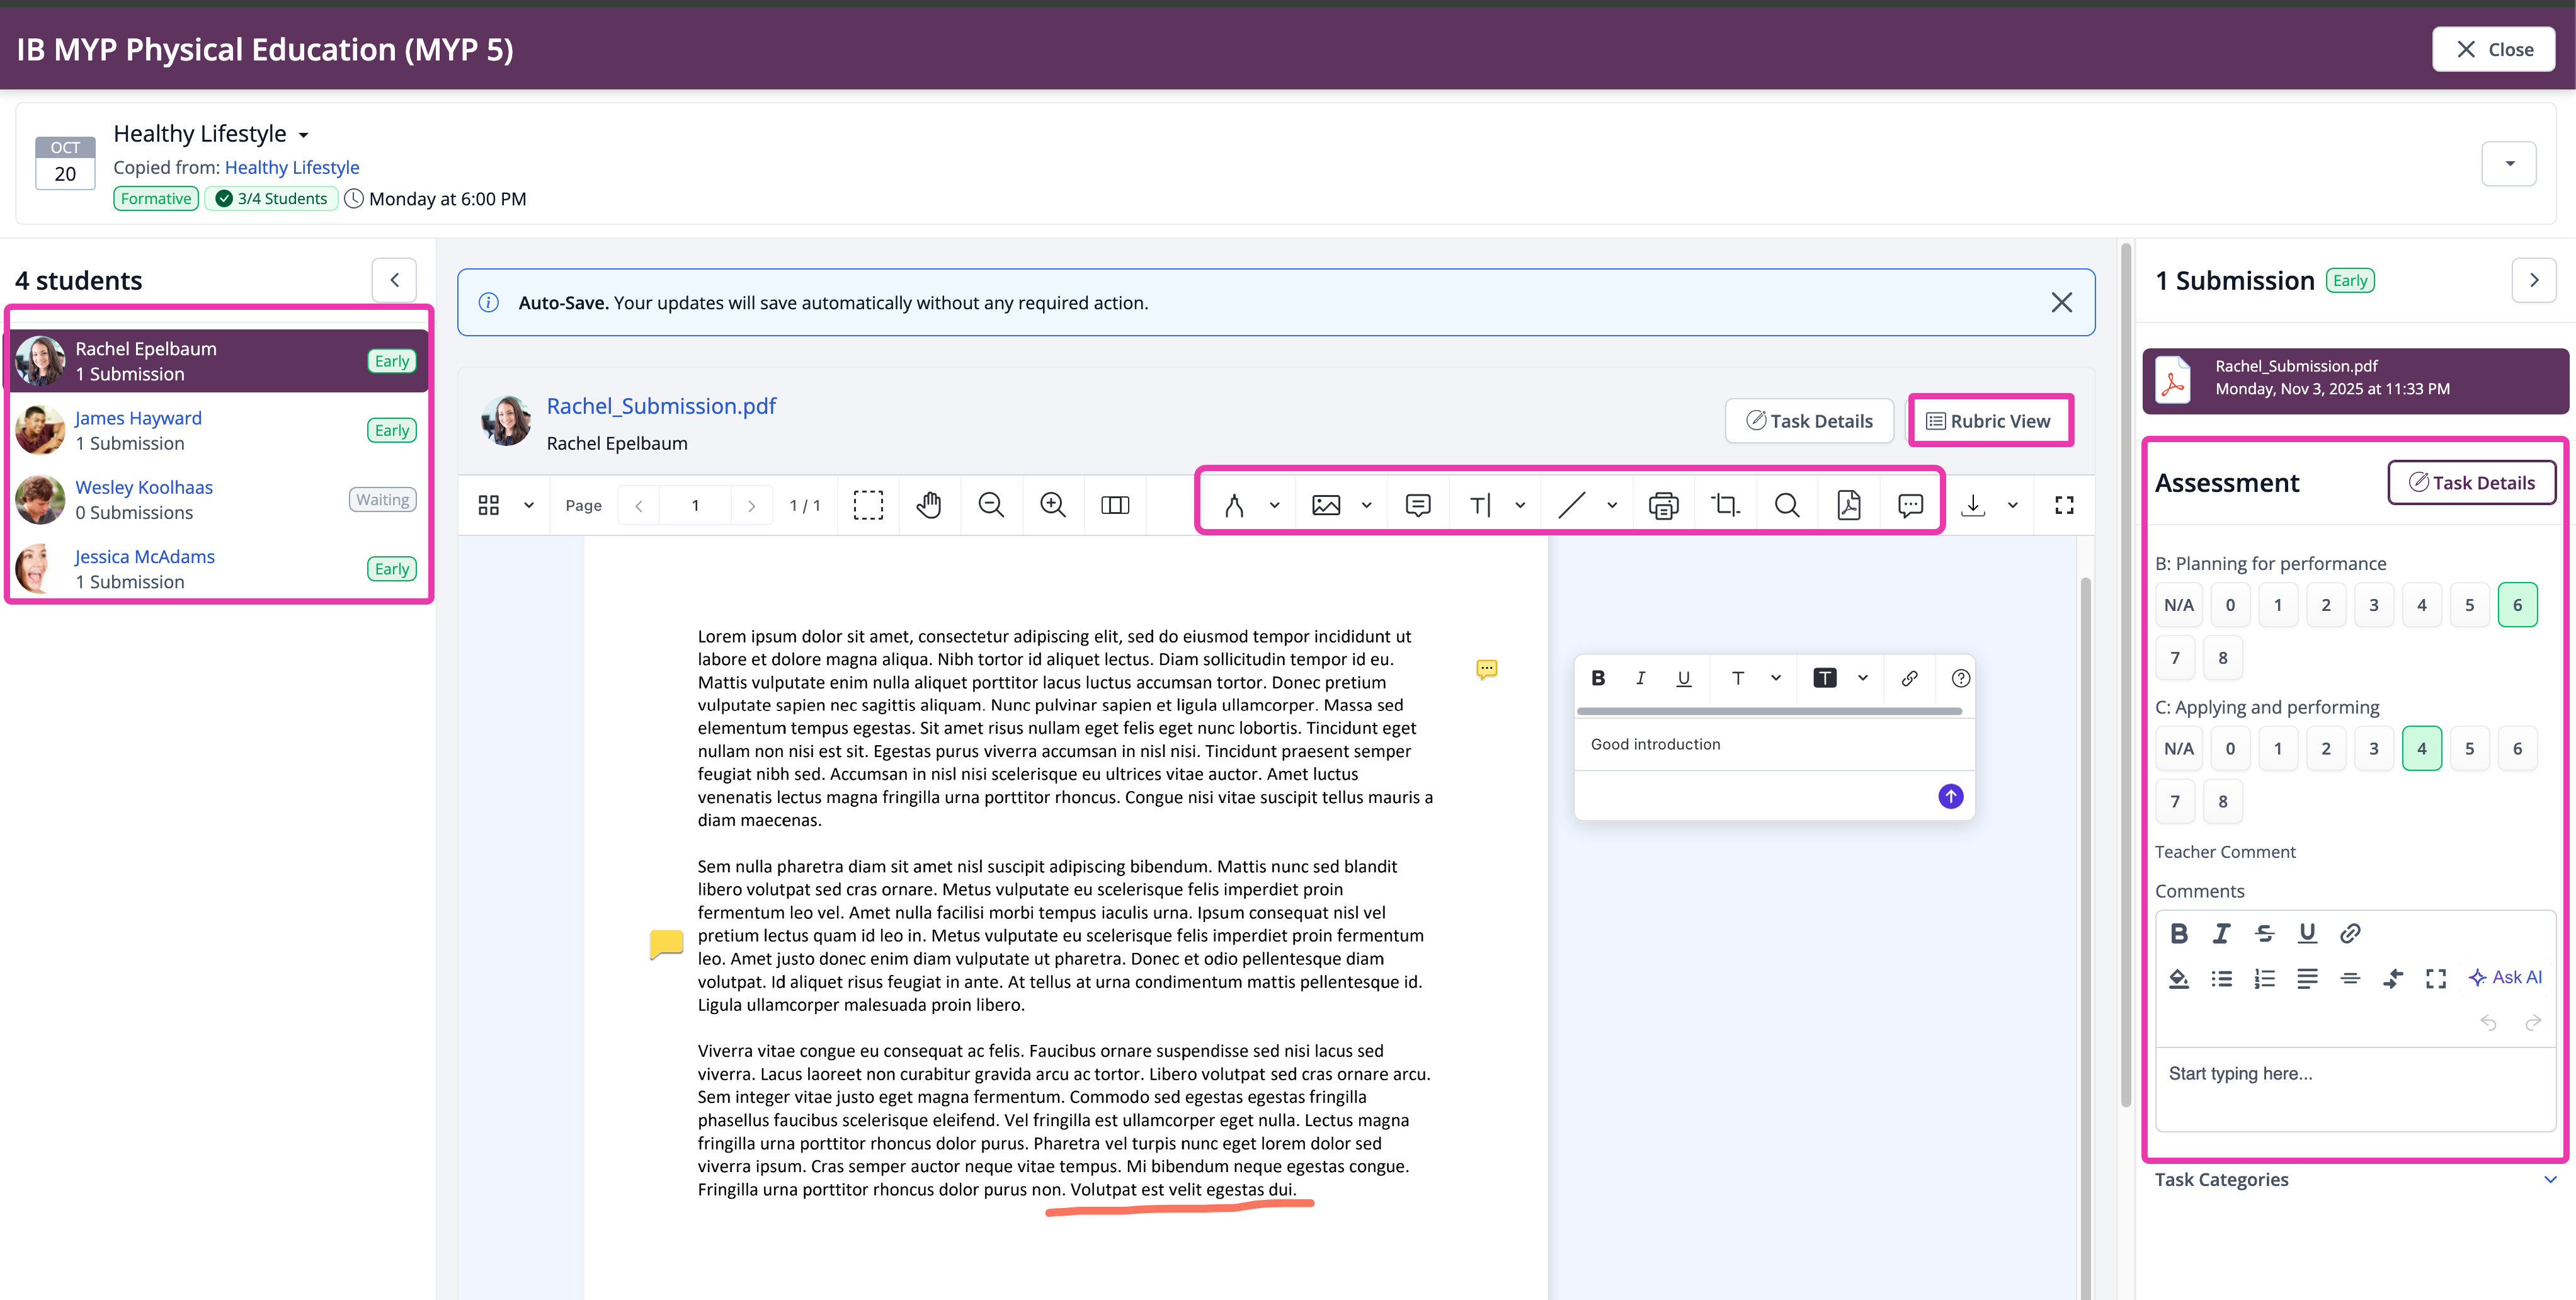Open search in document
Screen dimensions: 2576x1300
(1787, 505)
